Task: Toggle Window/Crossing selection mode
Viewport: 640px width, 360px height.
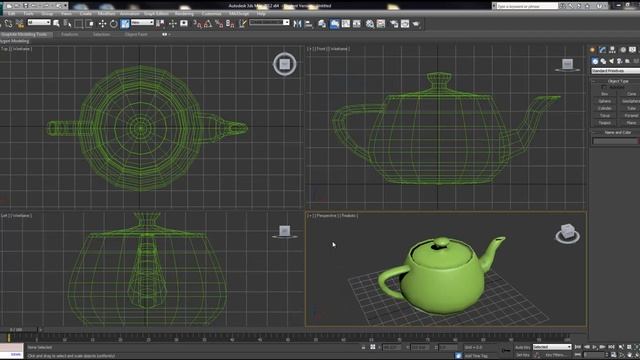Action: (x=90, y=24)
